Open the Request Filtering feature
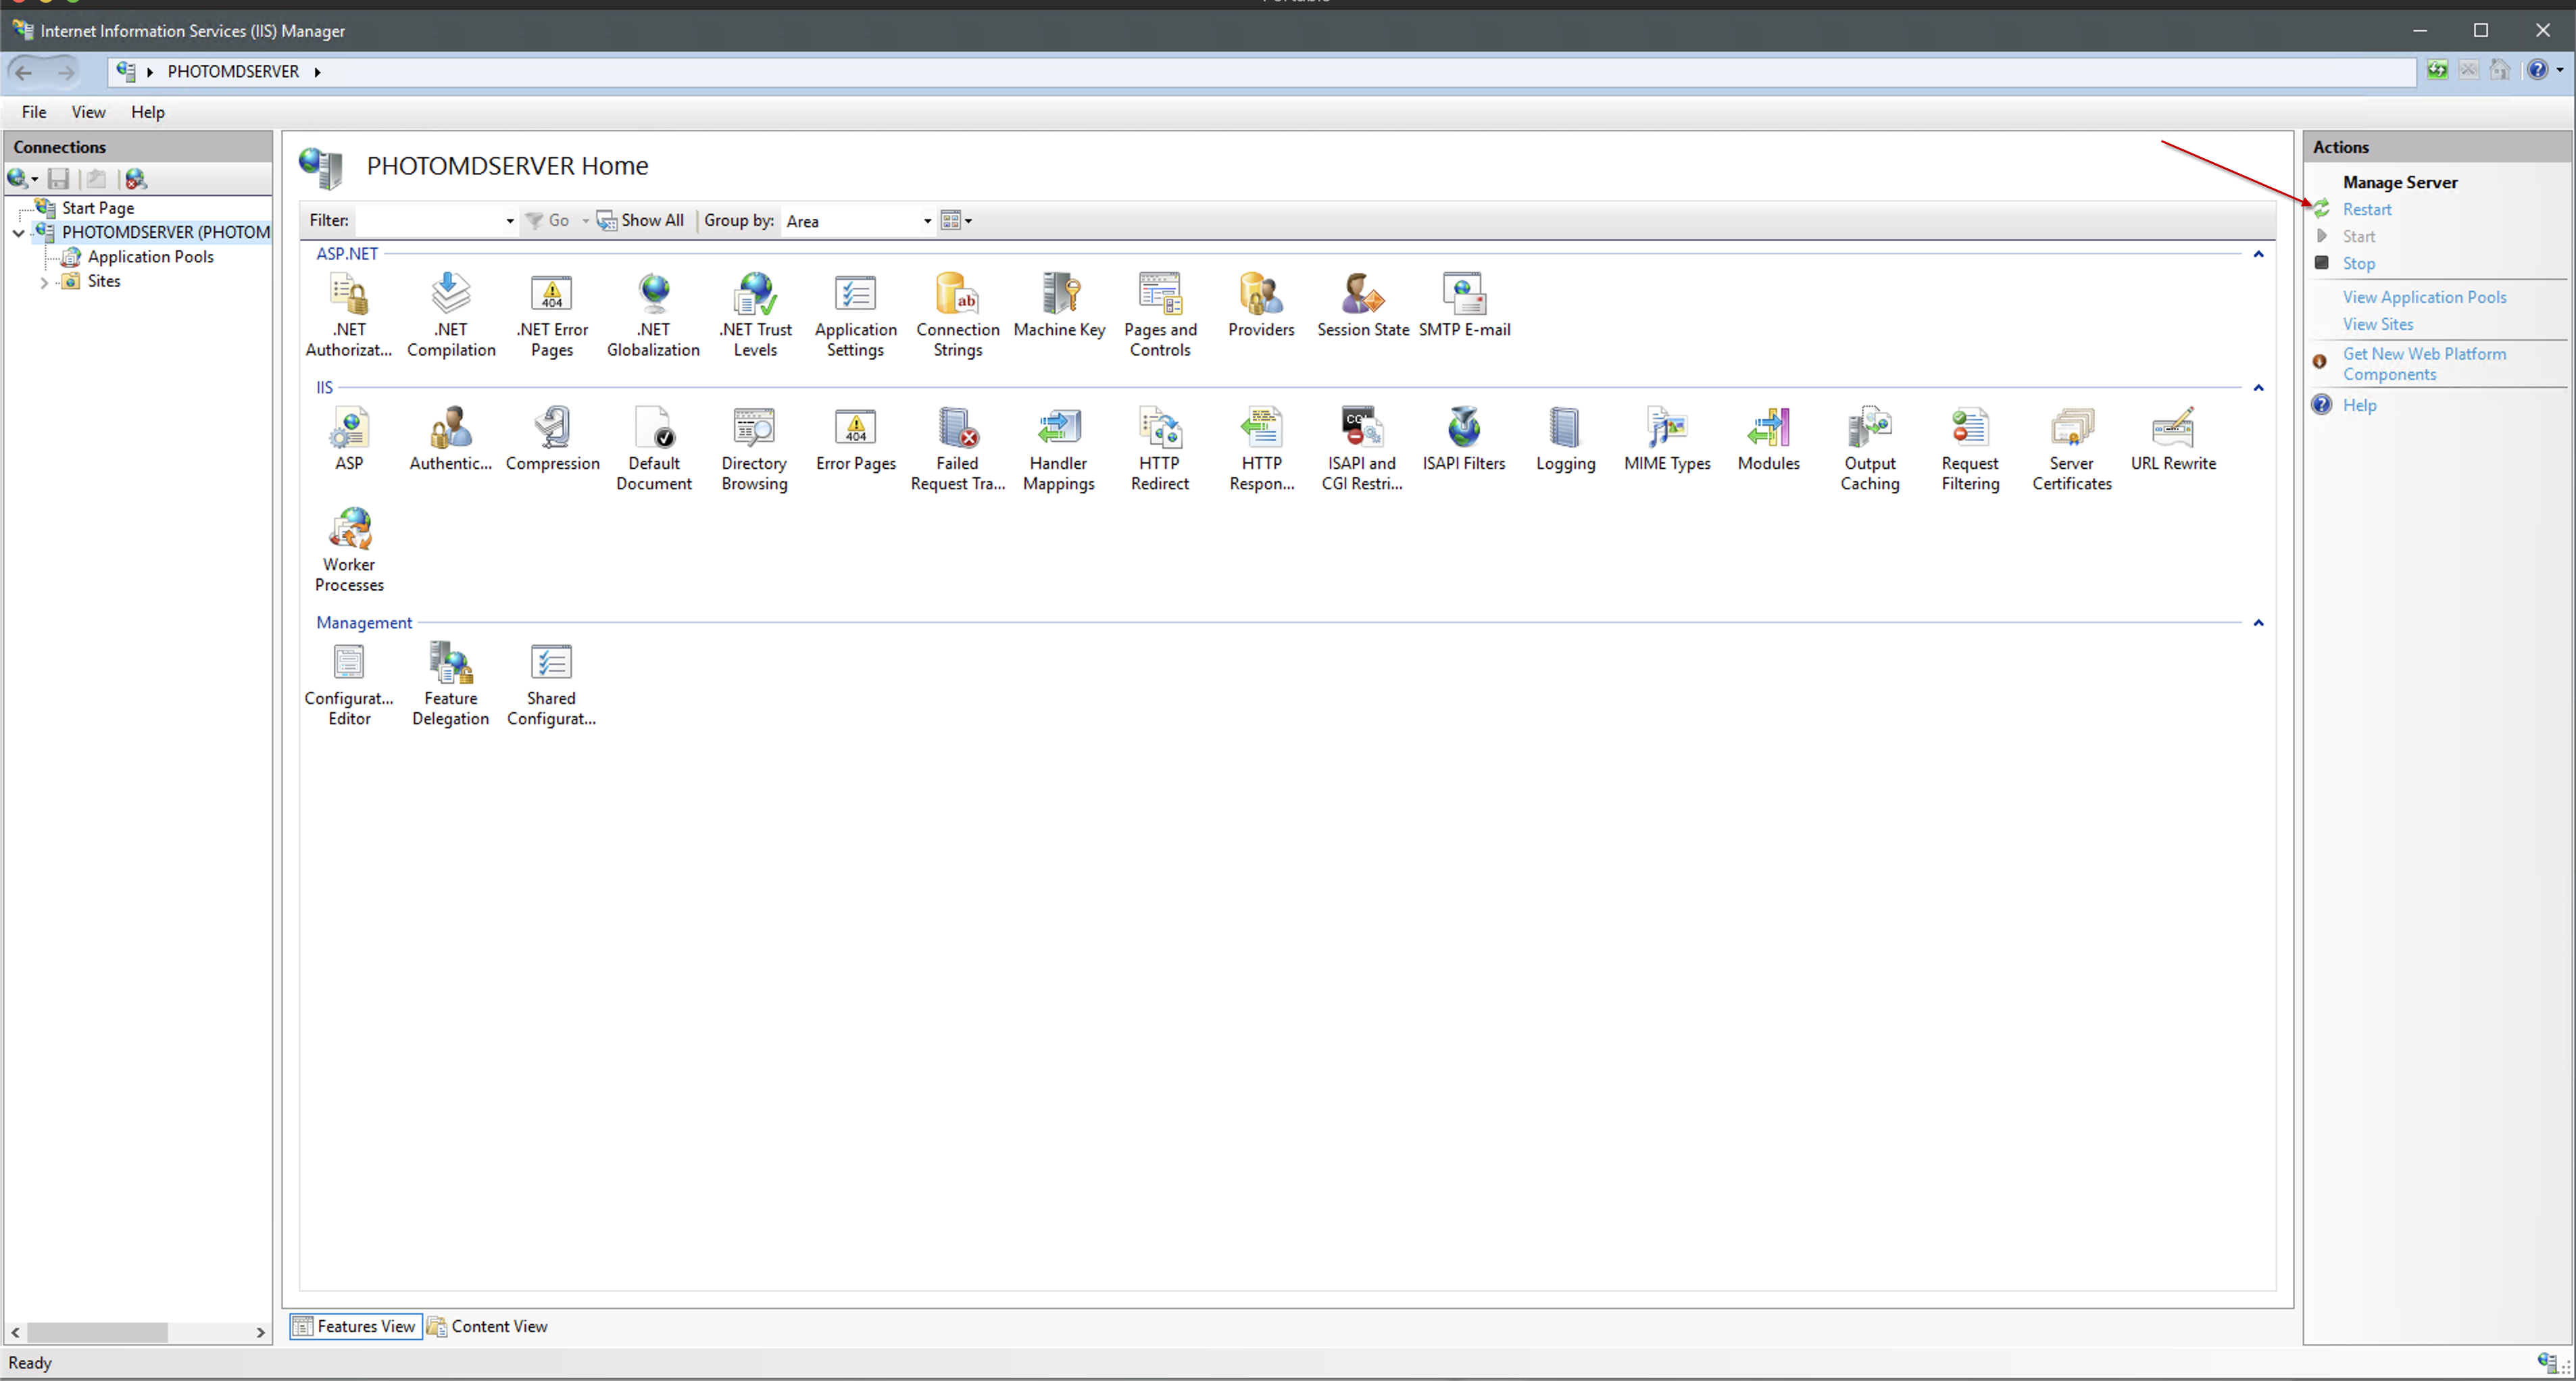The width and height of the screenshot is (2576, 1381). click(1970, 448)
